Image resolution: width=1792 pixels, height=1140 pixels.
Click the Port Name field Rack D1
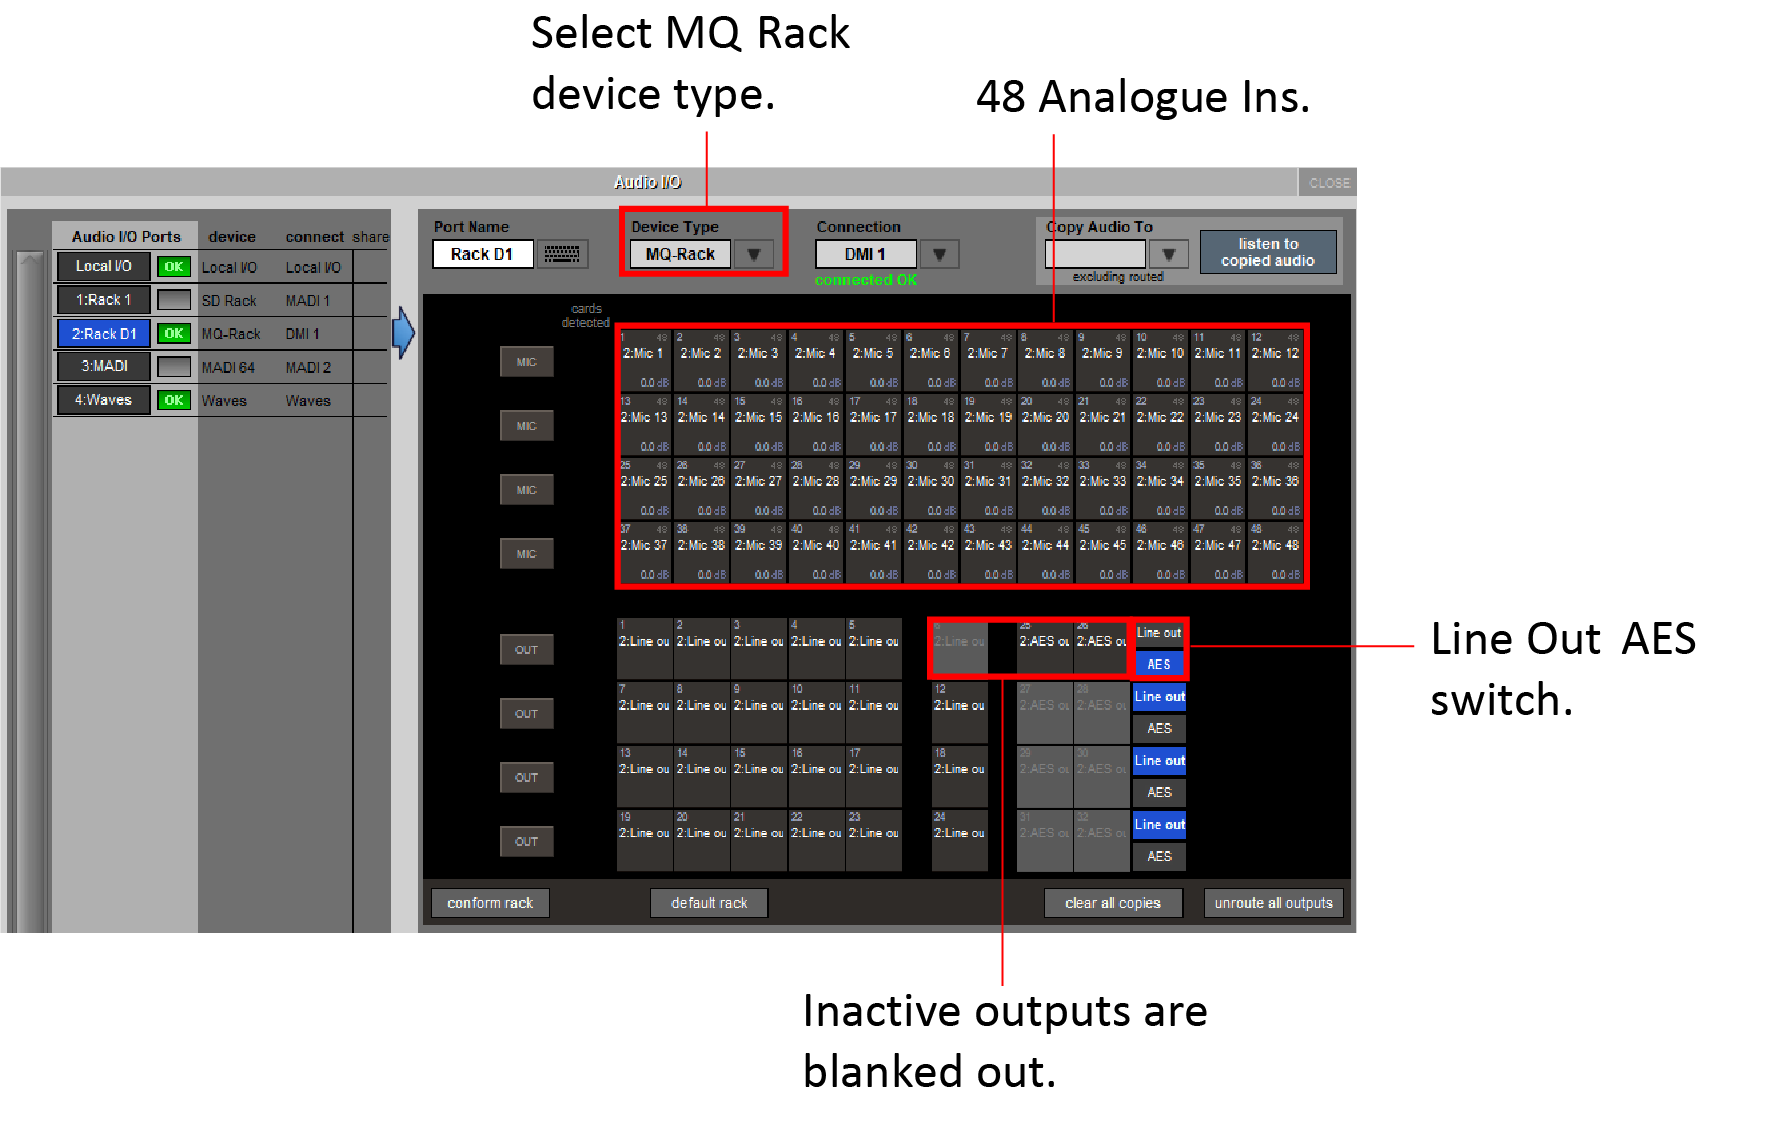coord(482,255)
